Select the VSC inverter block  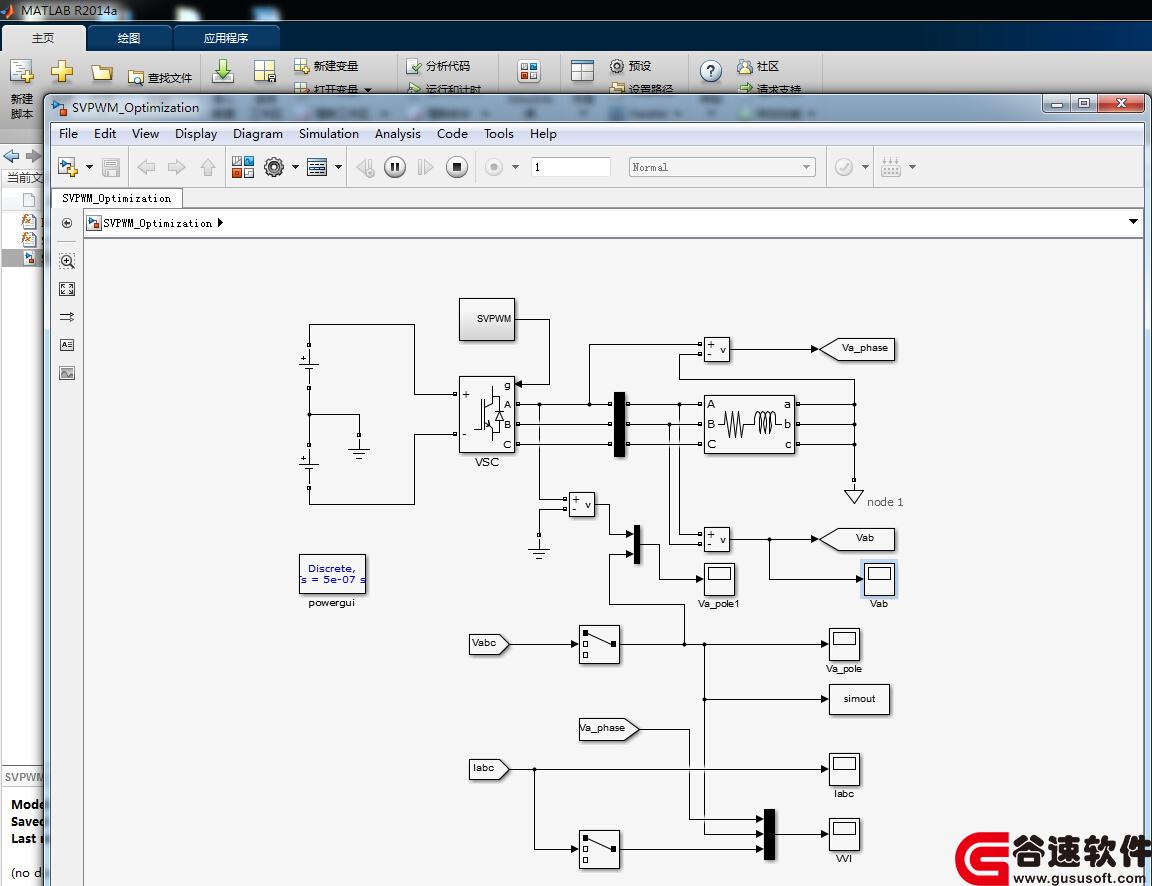click(x=487, y=415)
